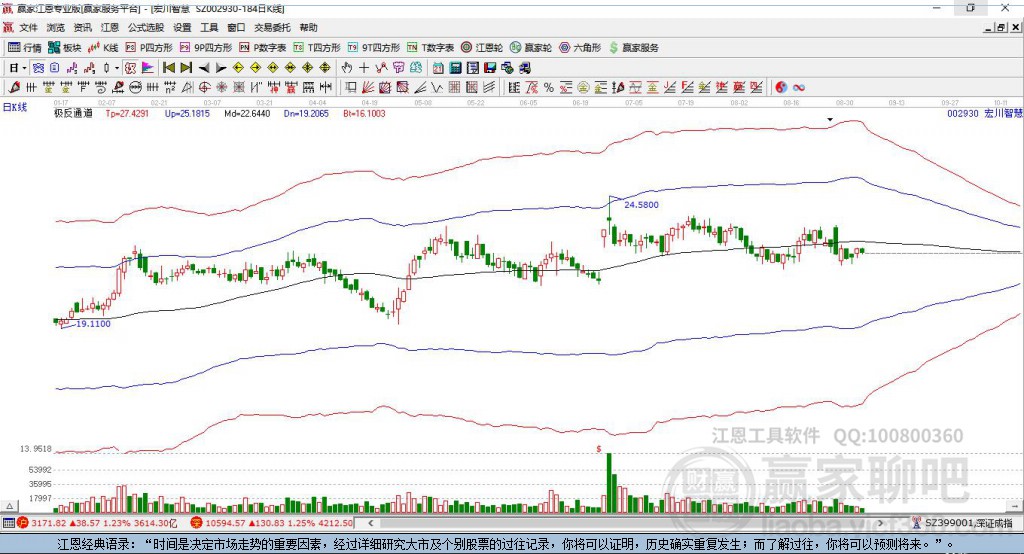Open the P四方形 tool

point(149,48)
